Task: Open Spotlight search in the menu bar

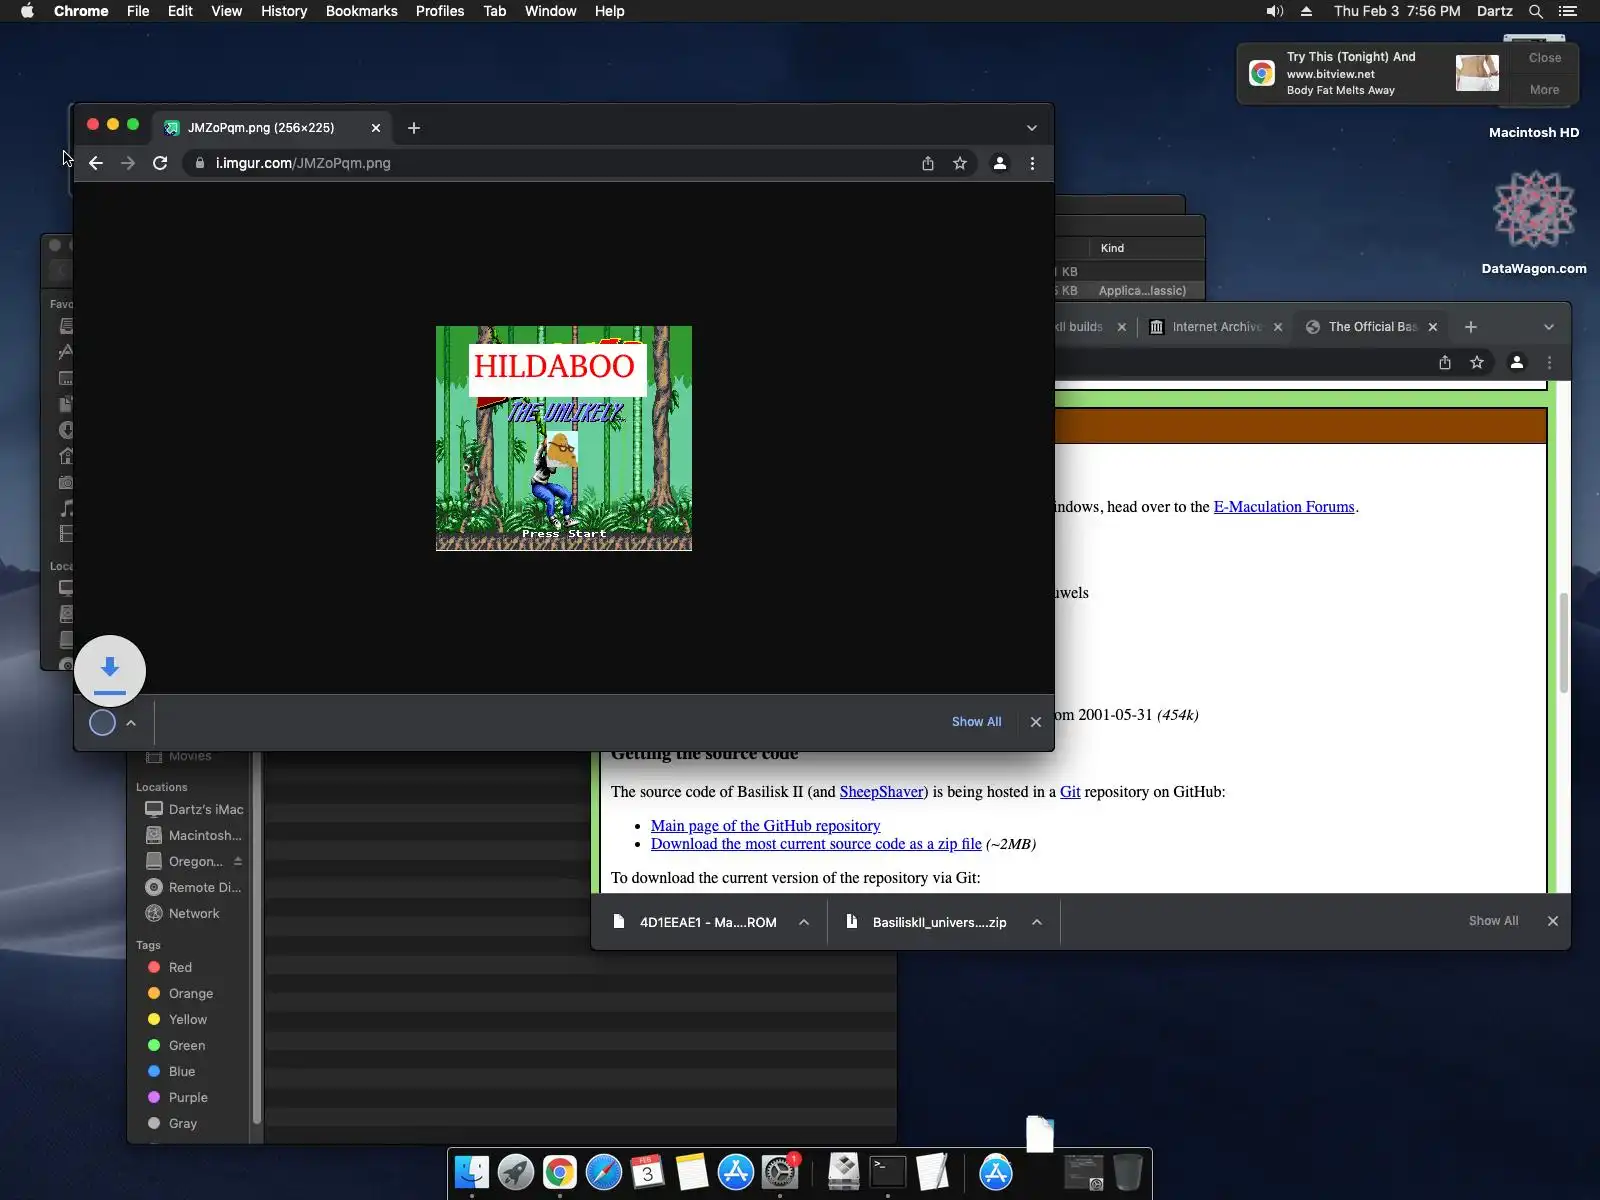Action: [1536, 11]
